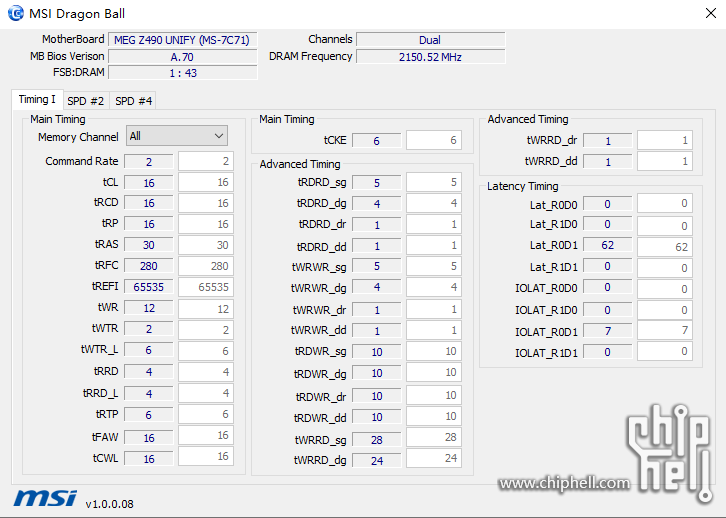The width and height of the screenshot is (726, 518).
Task: Click the tWRWR_dg editable input field
Action: (434, 287)
